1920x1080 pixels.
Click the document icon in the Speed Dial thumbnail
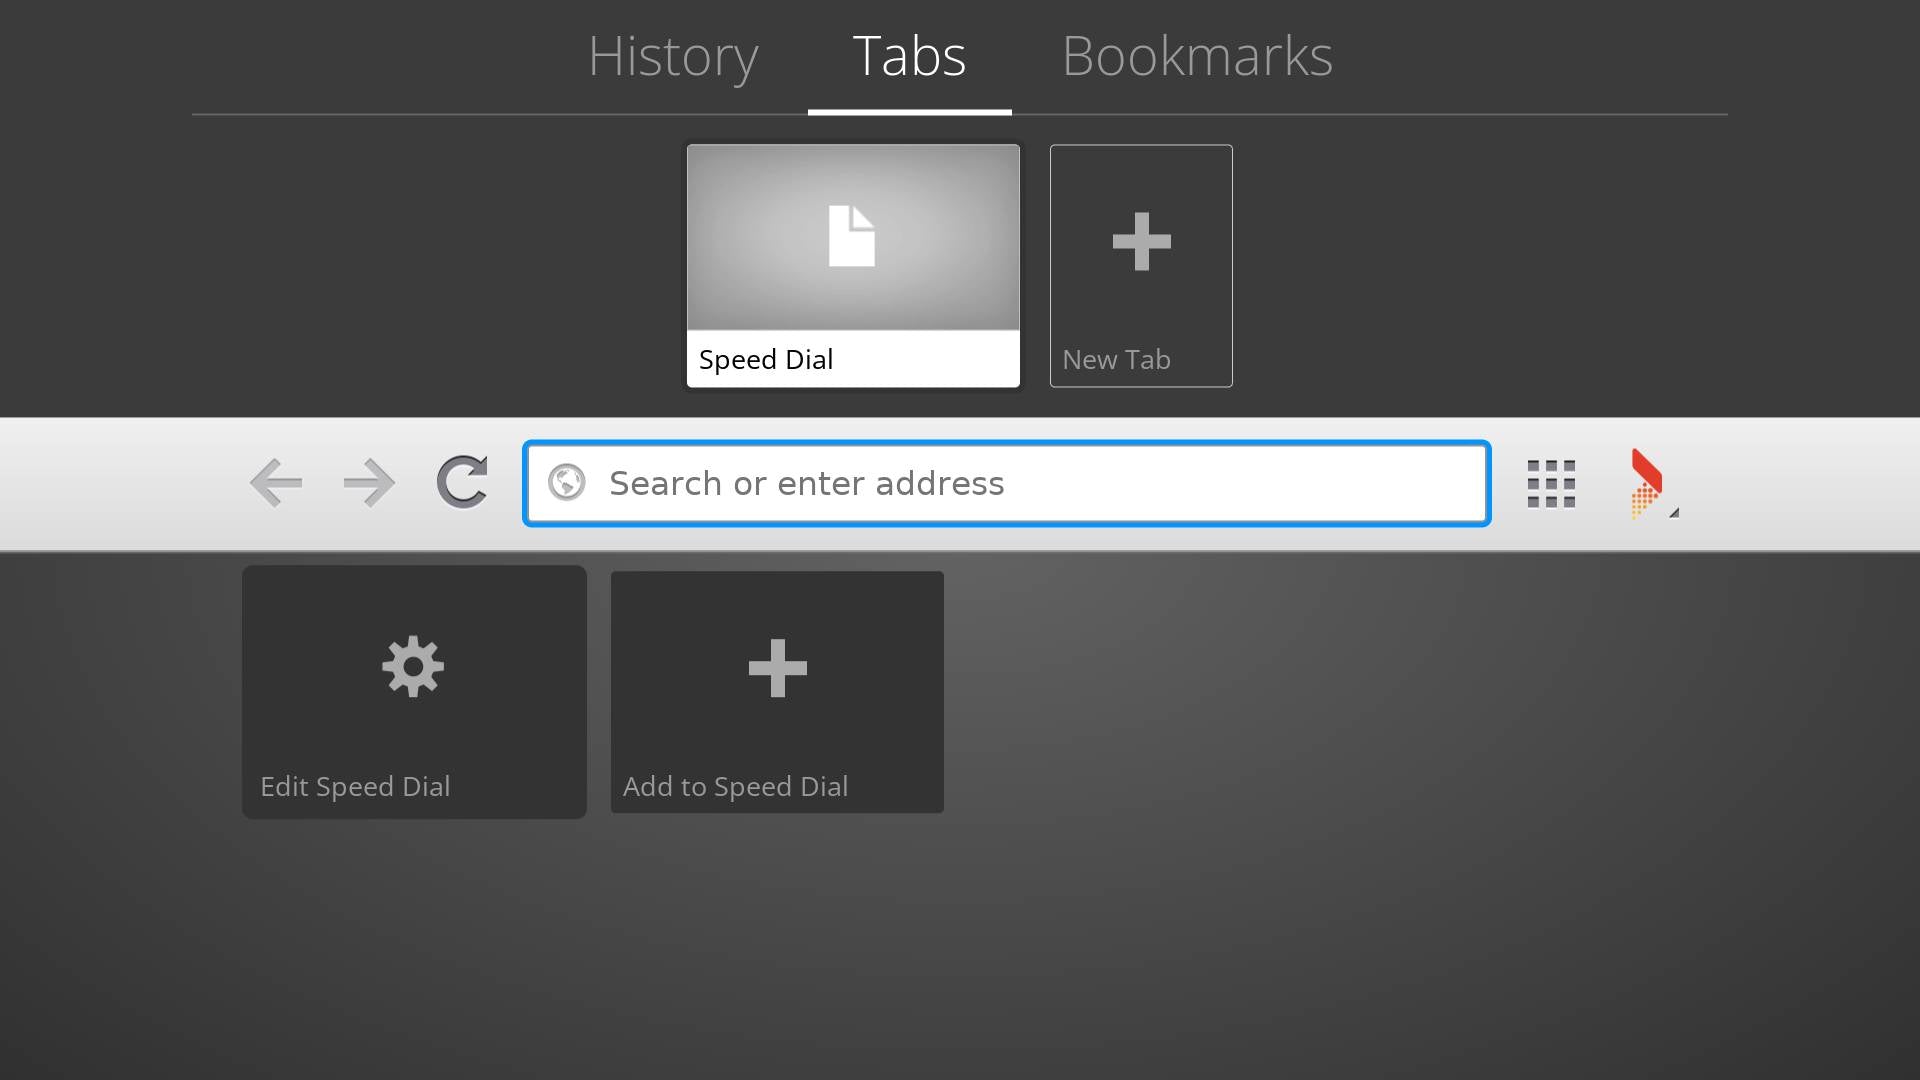[x=852, y=237]
